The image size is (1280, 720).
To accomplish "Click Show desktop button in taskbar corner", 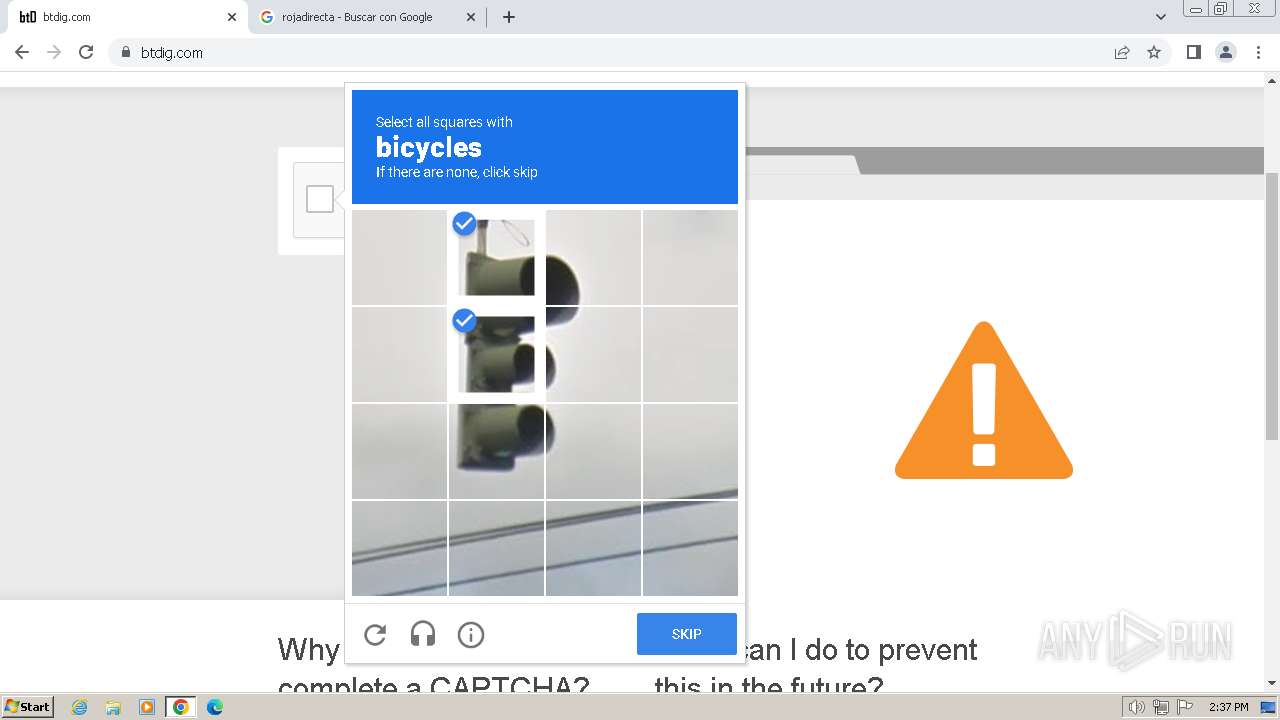I will pos(1270,707).
